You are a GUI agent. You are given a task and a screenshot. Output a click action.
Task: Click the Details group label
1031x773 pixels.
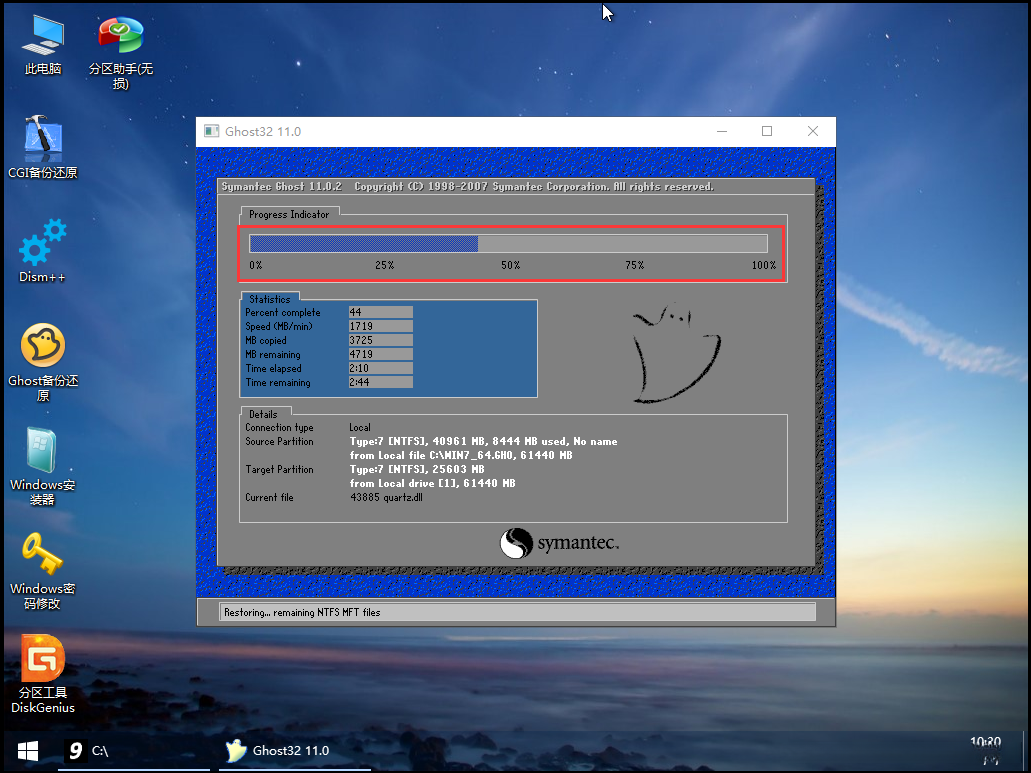[263, 414]
